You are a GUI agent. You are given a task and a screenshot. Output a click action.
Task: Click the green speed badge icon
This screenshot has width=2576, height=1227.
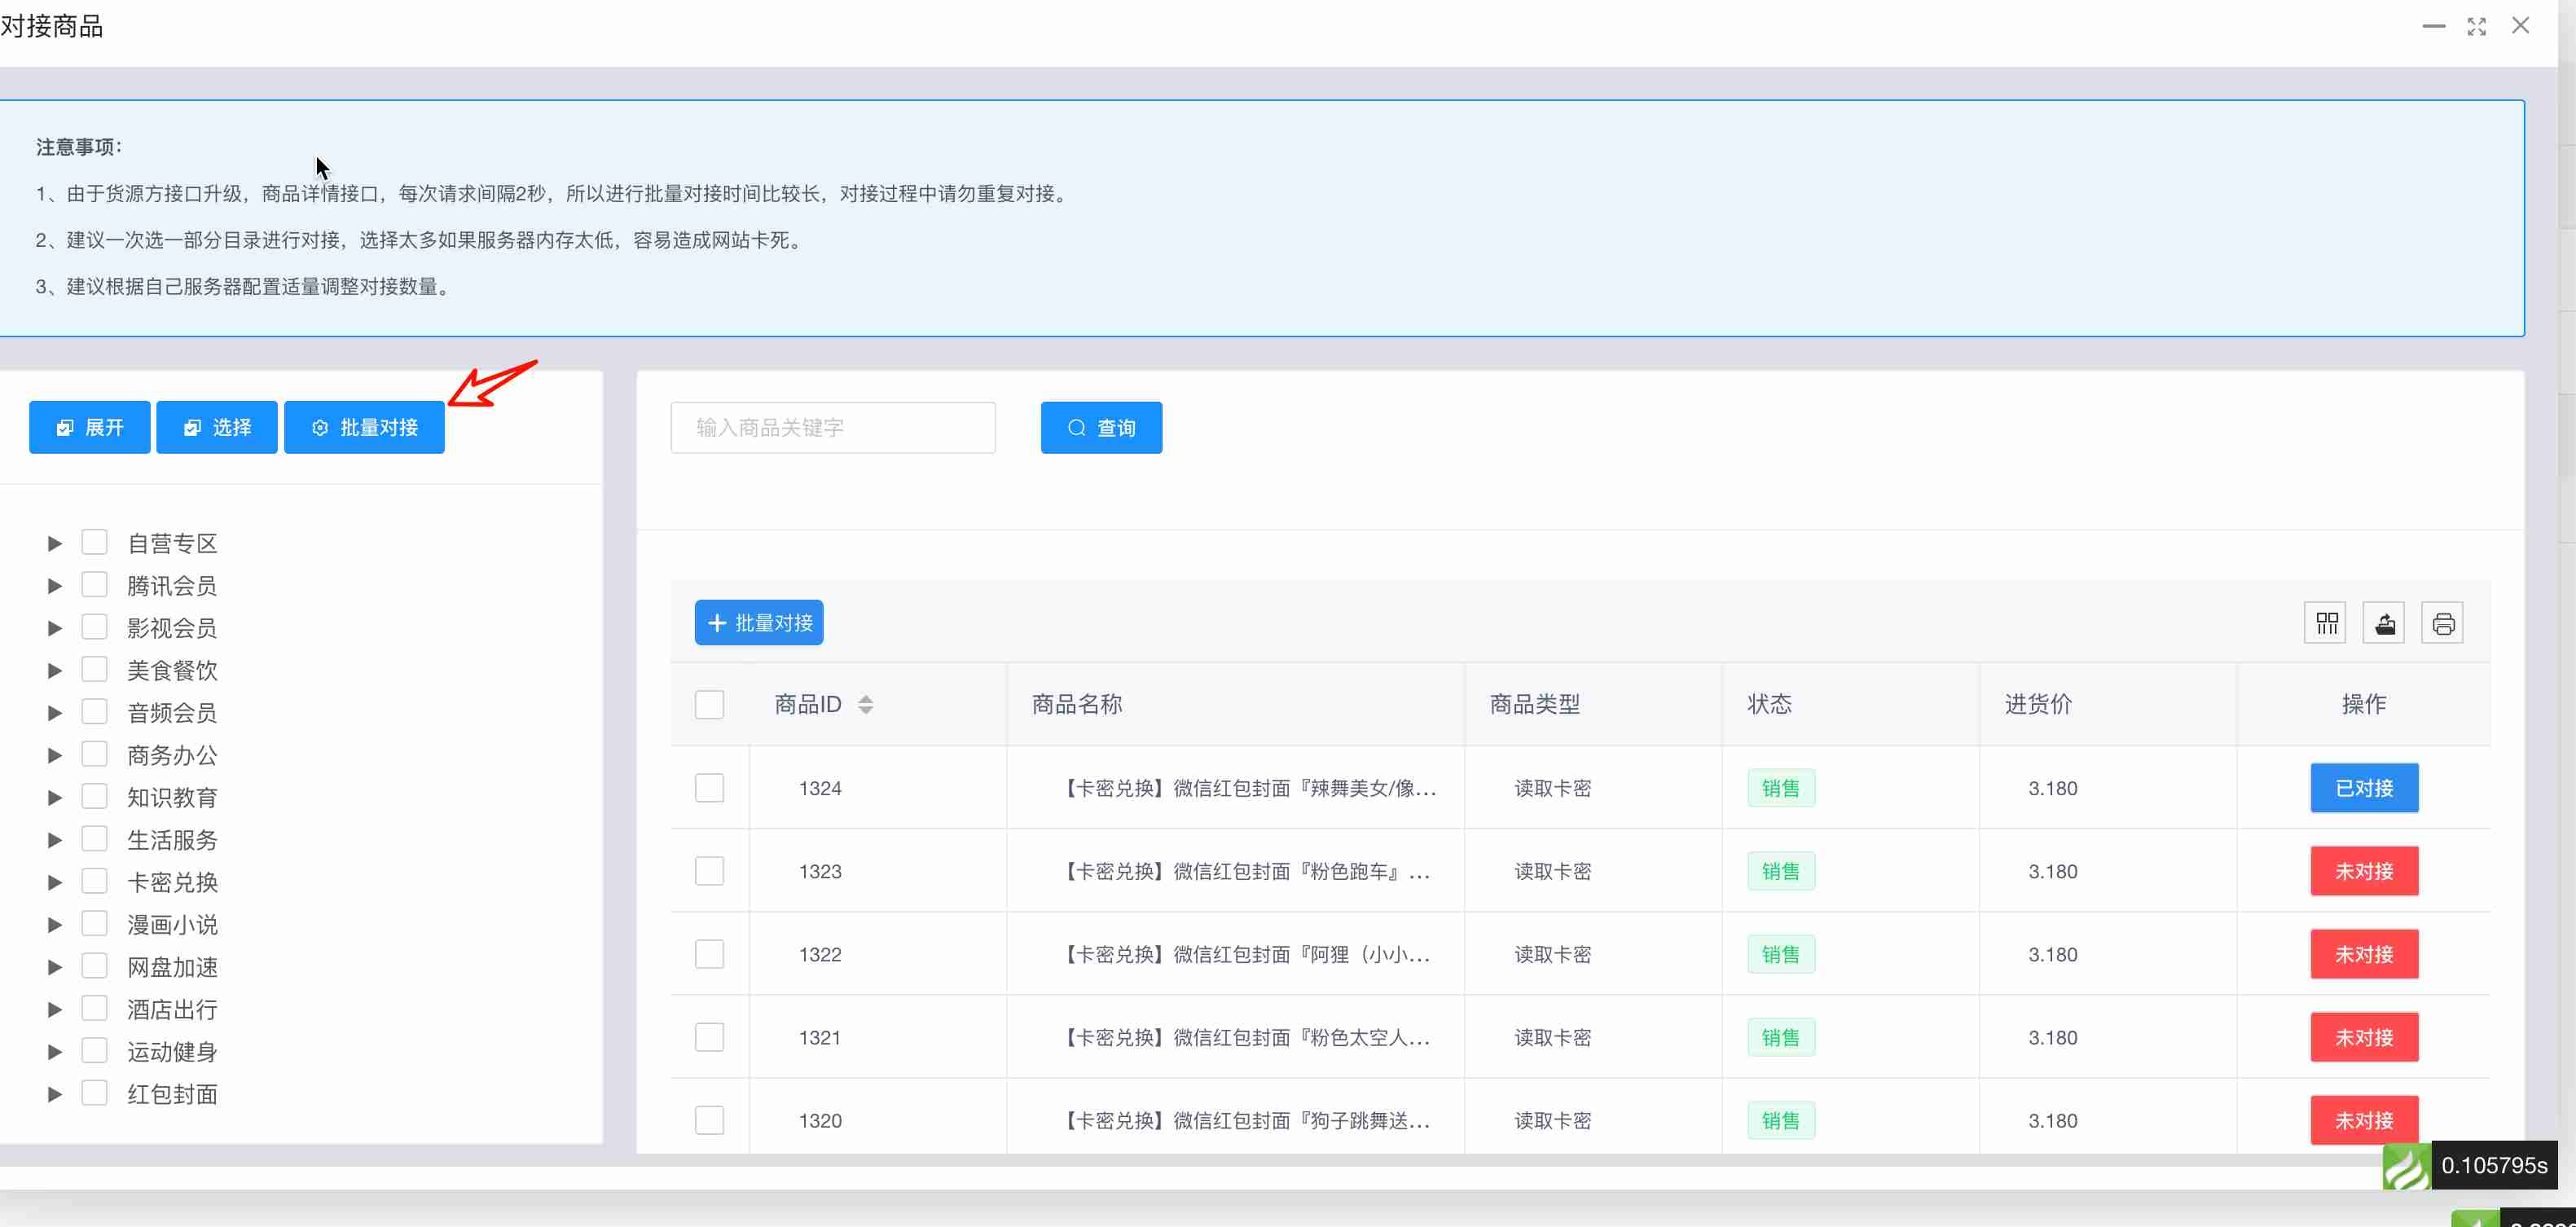pos(2407,1165)
